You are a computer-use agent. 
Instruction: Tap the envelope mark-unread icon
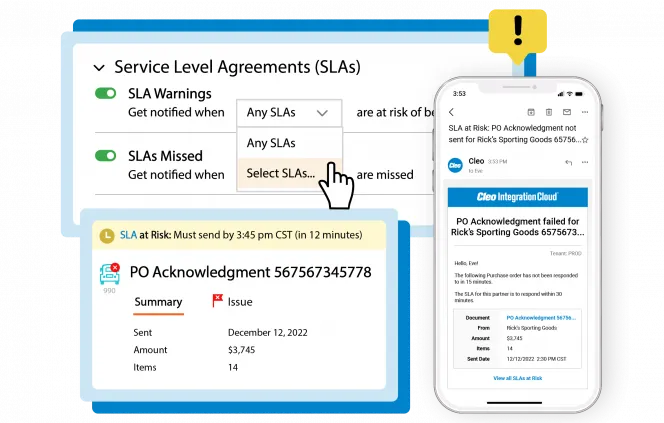click(x=567, y=112)
